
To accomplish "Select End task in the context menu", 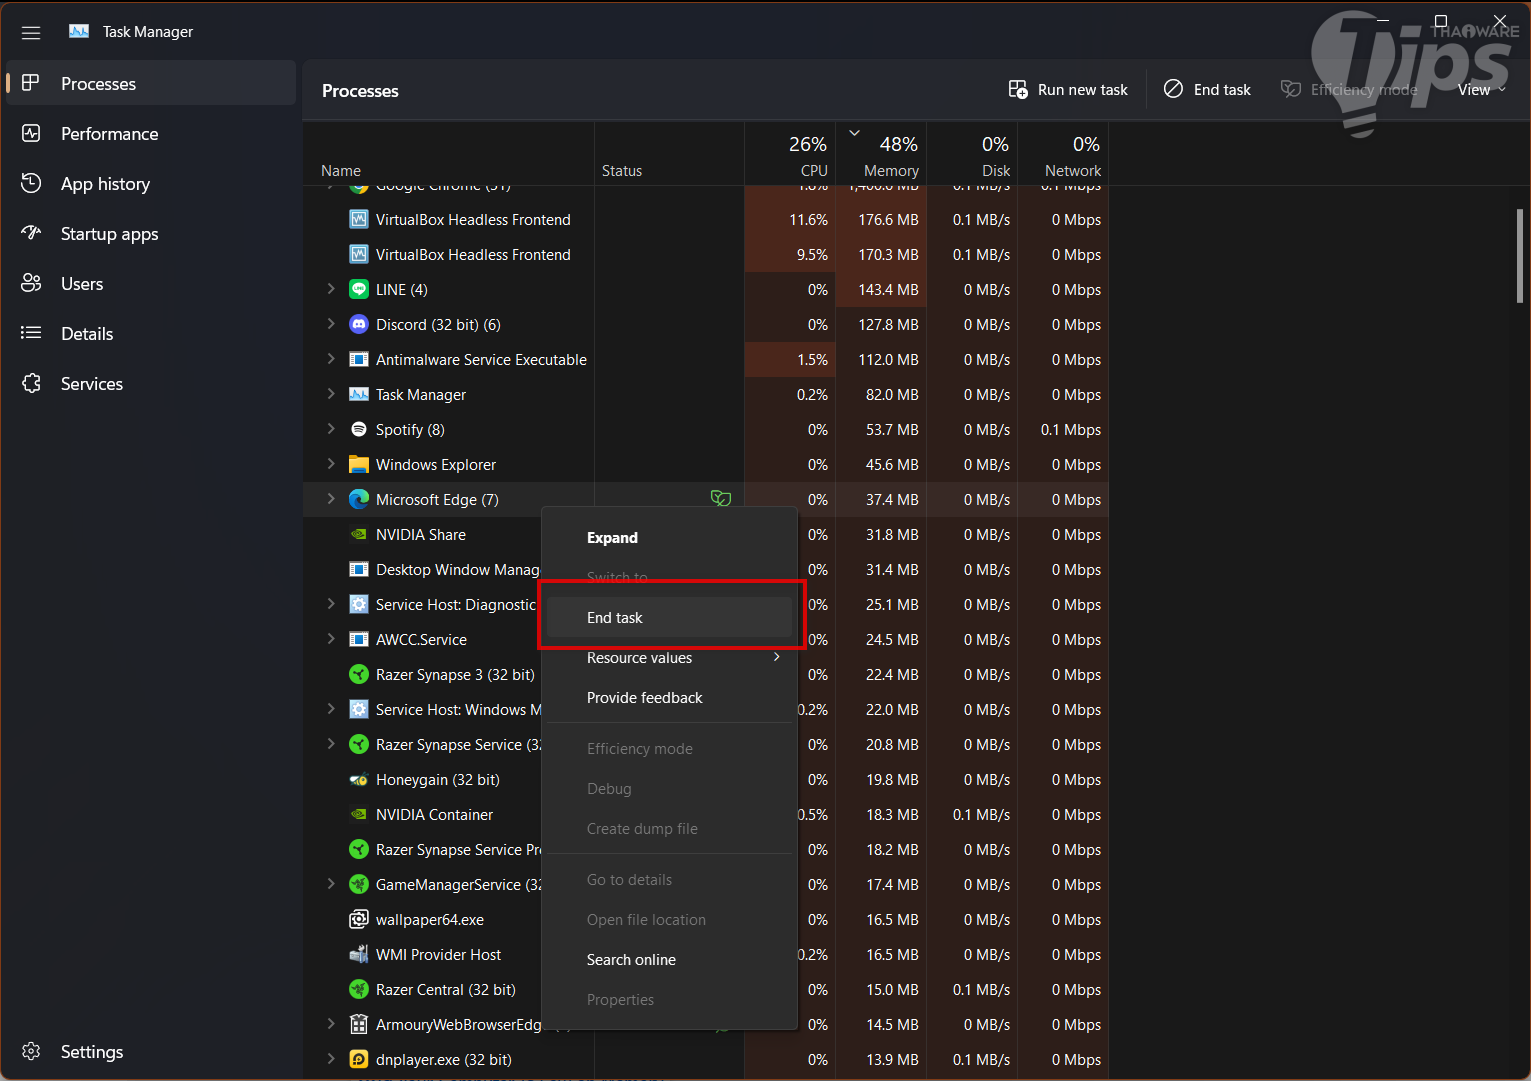I will (670, 618).
